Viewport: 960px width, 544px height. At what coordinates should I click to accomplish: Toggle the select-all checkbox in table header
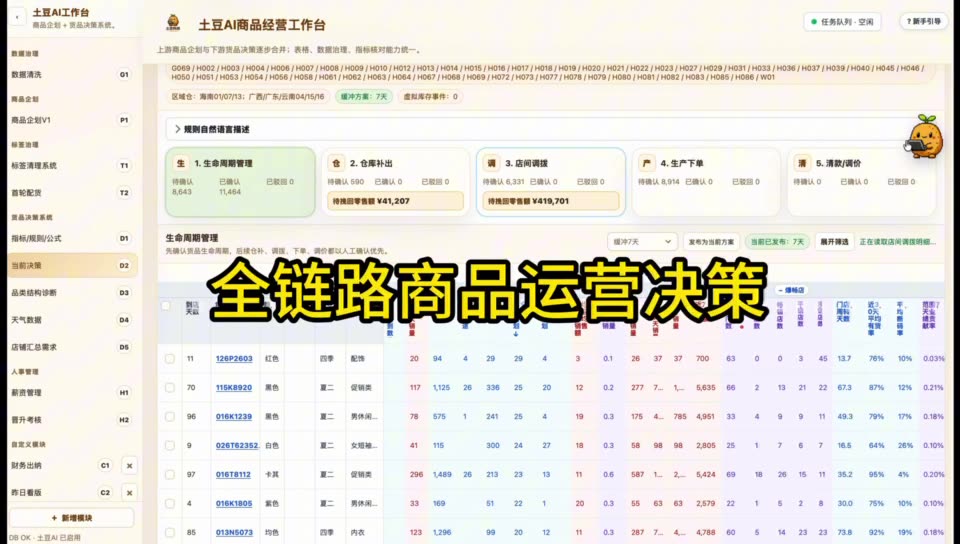coord(166,305)
